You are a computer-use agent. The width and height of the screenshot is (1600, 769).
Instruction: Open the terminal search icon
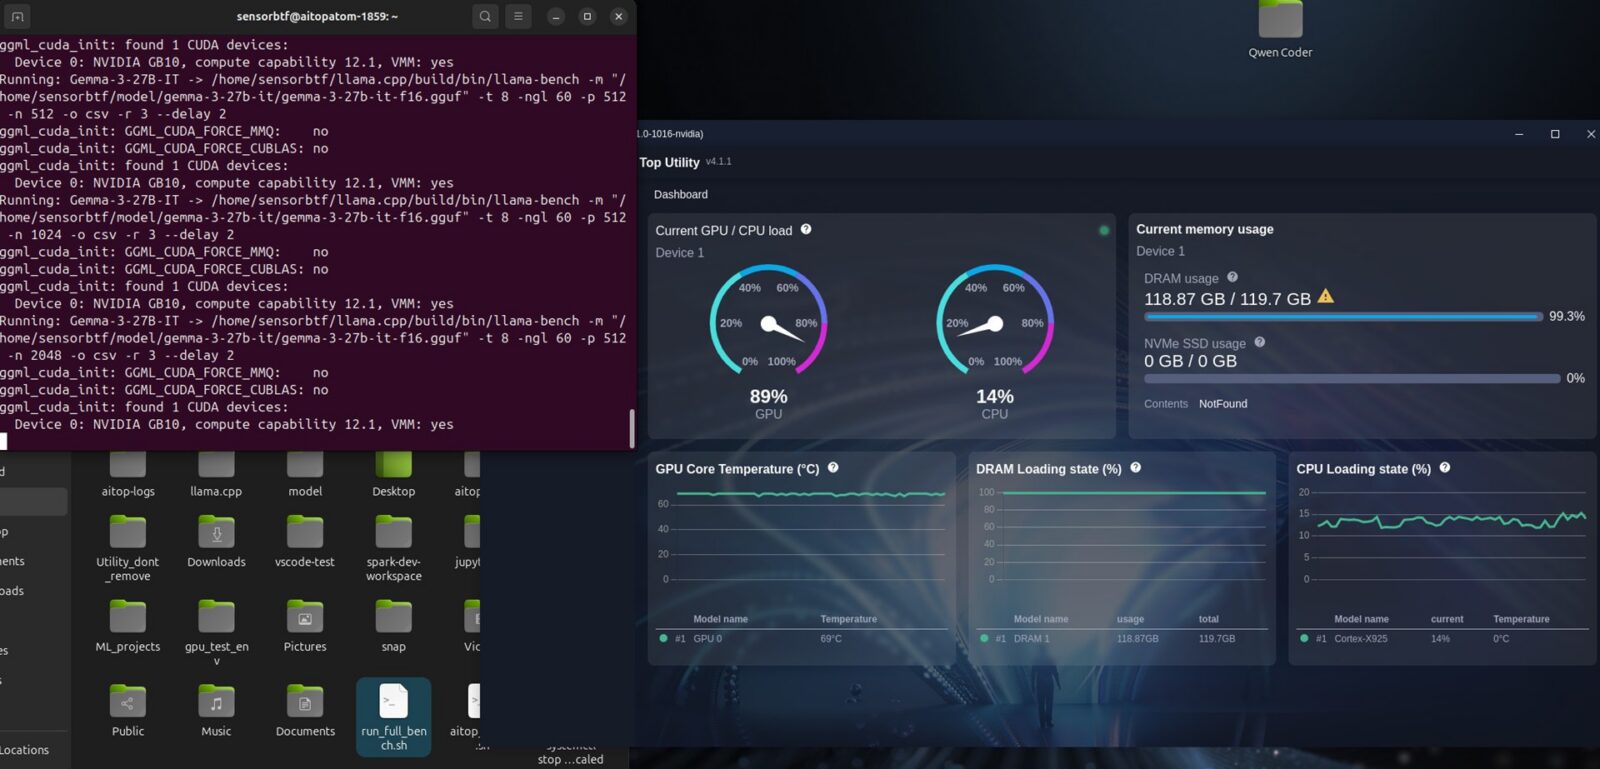[485, 16]
